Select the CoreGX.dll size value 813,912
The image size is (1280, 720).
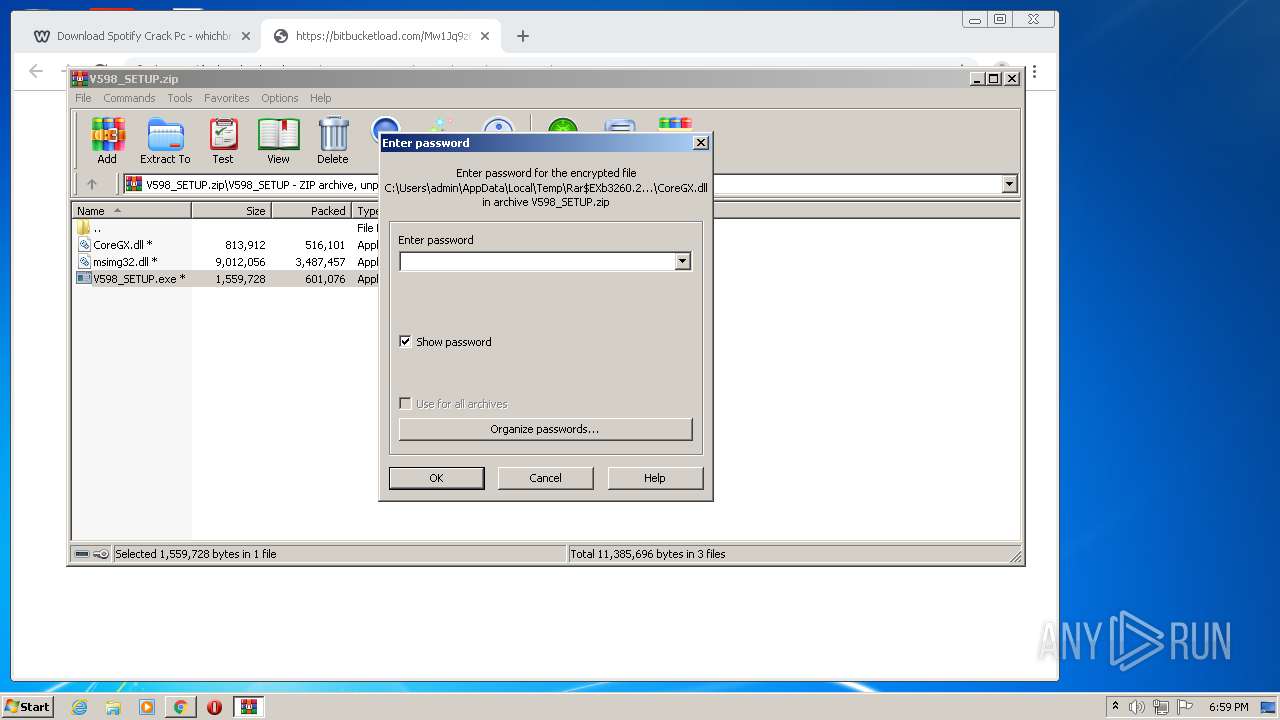tap(245, 244)
